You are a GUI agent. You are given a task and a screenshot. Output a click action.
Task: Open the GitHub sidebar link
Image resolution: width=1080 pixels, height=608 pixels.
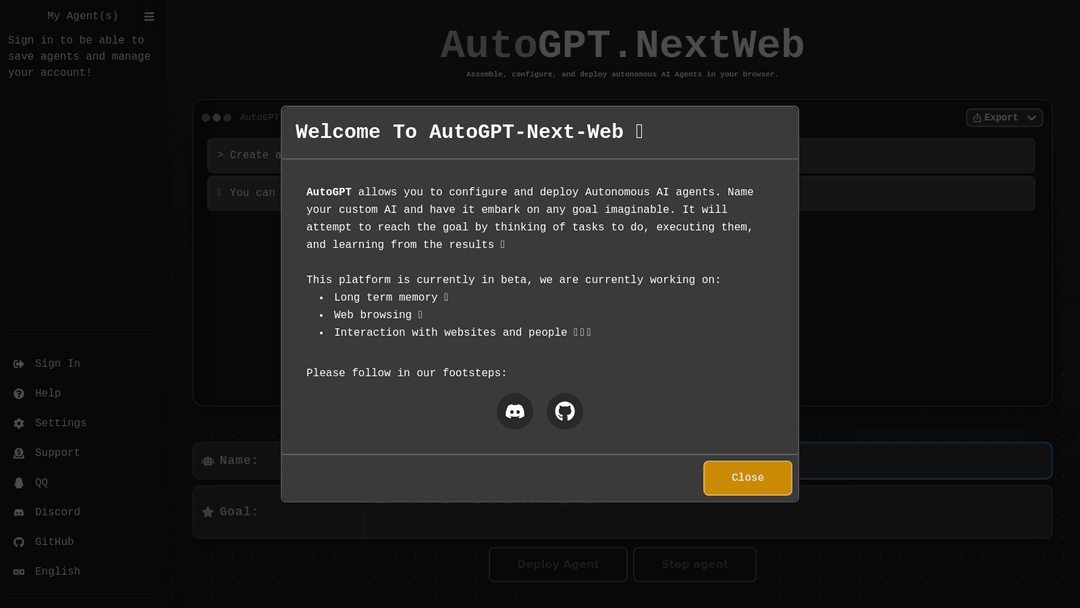[x=82, y=542]
